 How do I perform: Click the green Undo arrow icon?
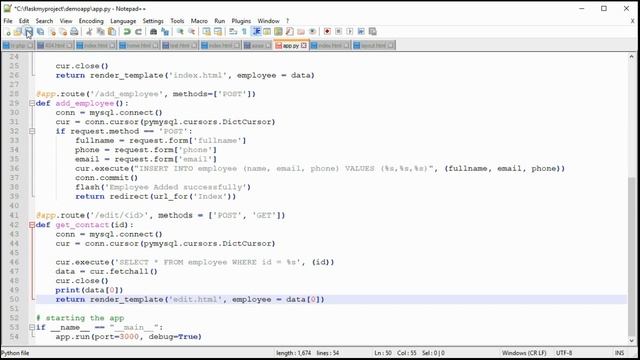tap(127, 32)
